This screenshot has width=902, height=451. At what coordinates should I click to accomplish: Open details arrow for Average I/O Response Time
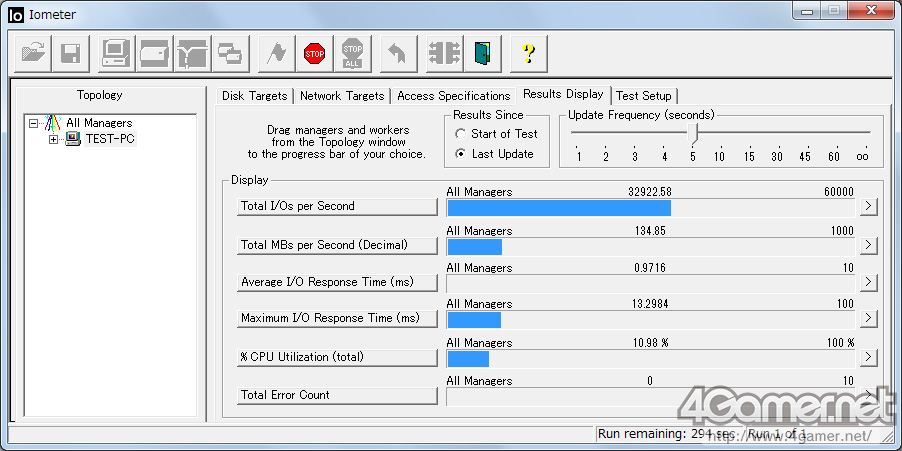[869, 282]
